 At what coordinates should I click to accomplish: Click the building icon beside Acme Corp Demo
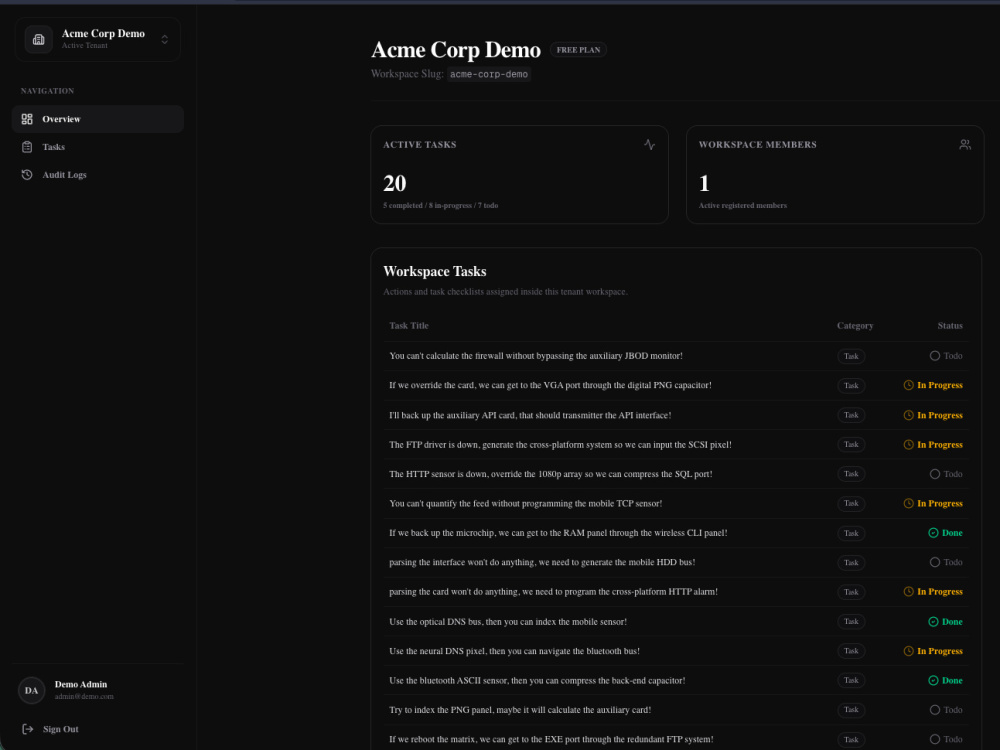[38, 40]
